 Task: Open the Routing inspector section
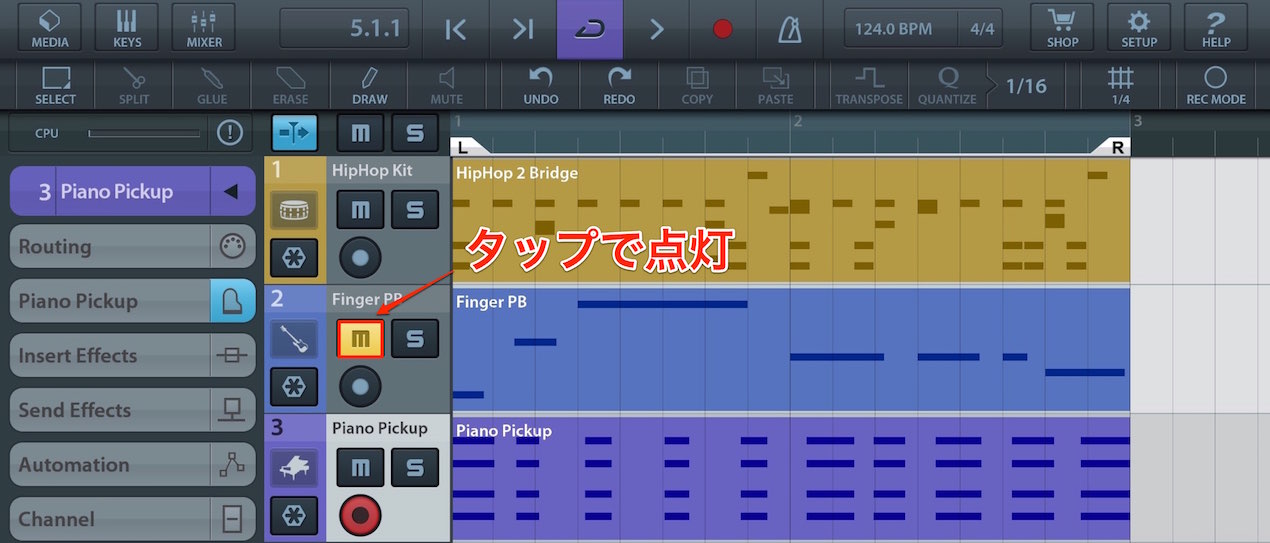point(133,246)
